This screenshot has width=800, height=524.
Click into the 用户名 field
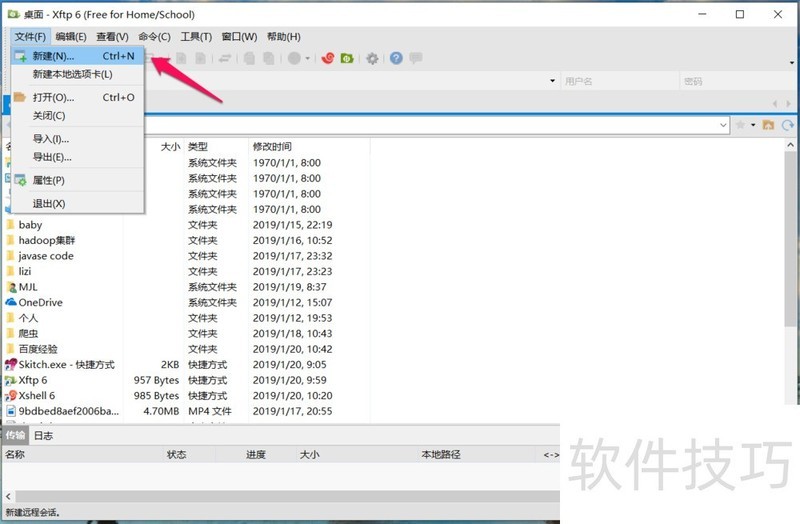[x=620, y=81]
